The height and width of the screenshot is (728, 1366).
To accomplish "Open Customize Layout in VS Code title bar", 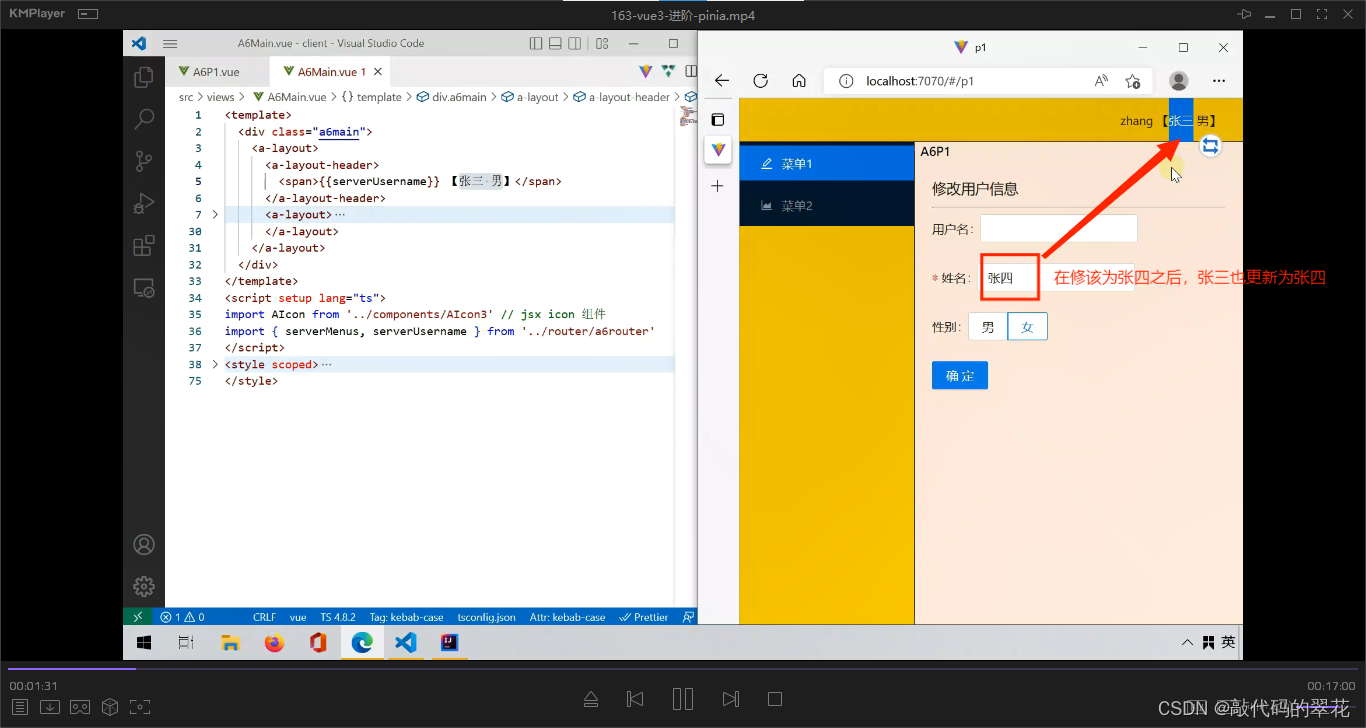I will 602,44.
